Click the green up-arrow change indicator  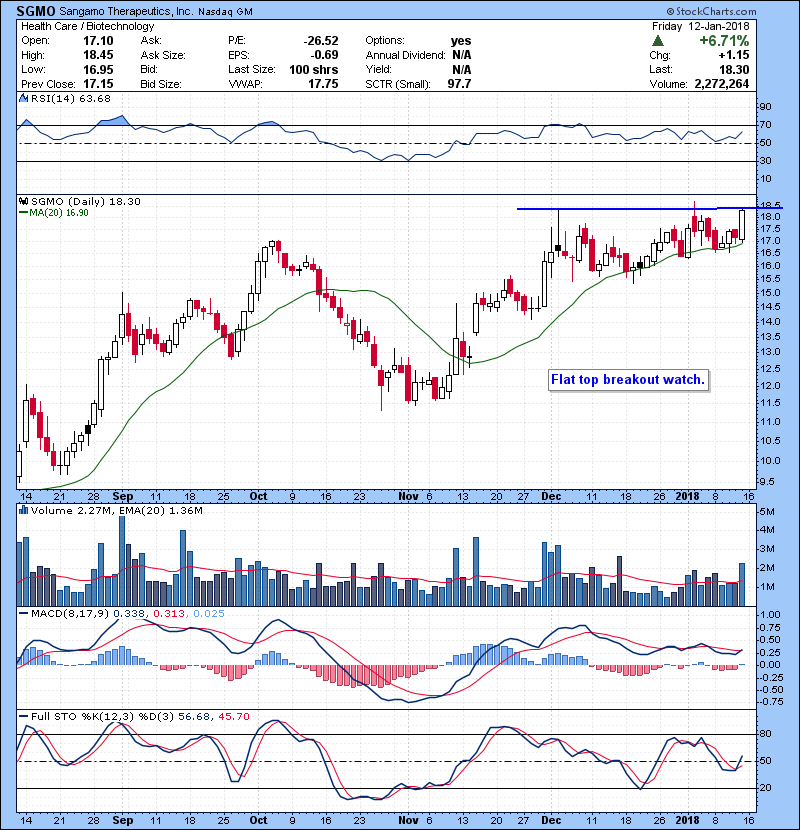(x=658, y=40)
